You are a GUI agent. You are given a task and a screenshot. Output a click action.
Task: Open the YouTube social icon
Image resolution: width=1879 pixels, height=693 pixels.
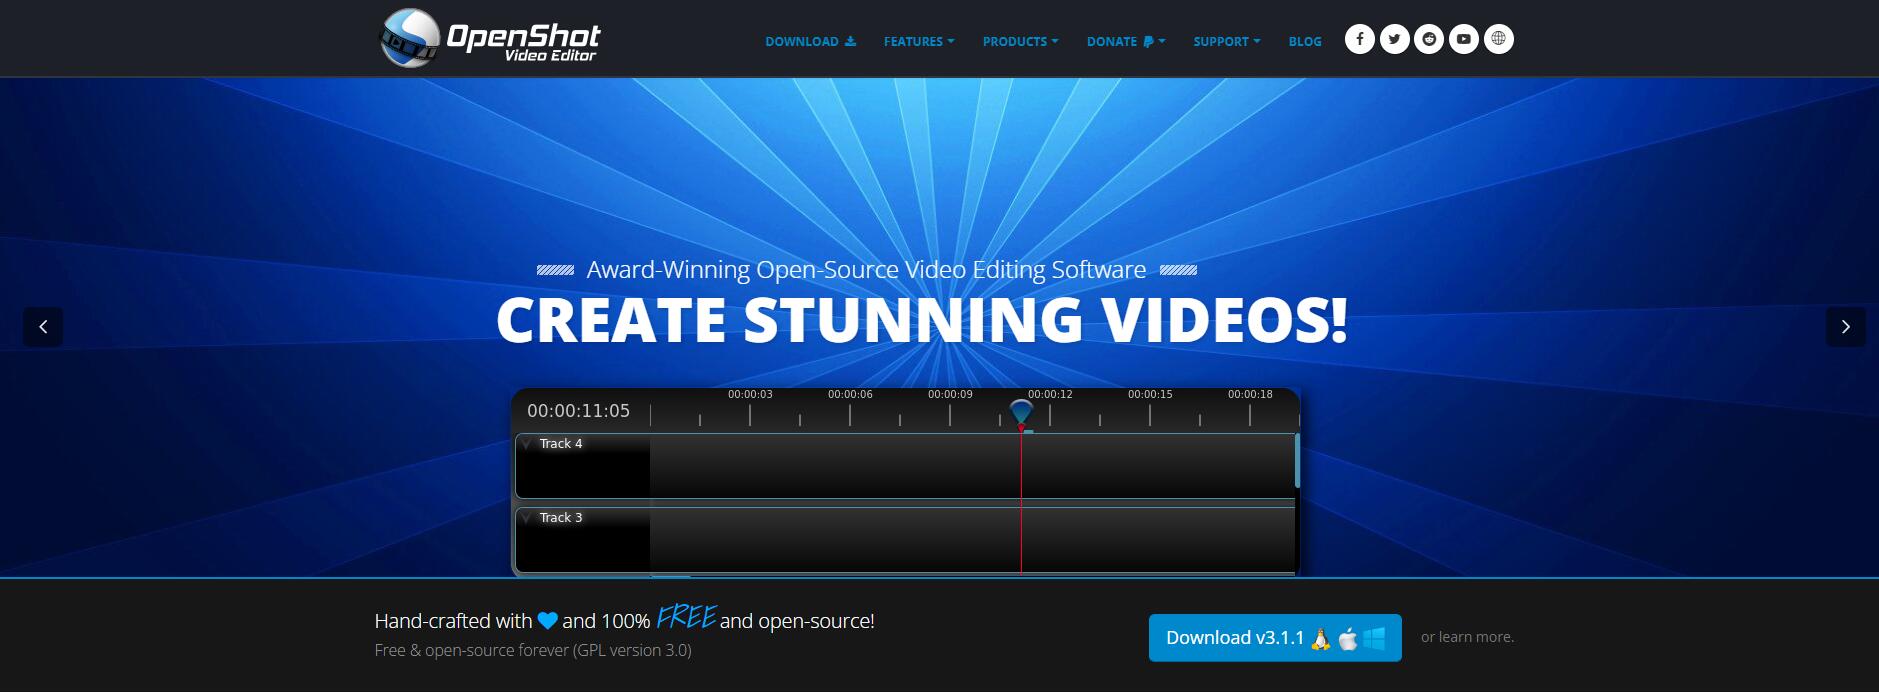tap(1463, 39)
